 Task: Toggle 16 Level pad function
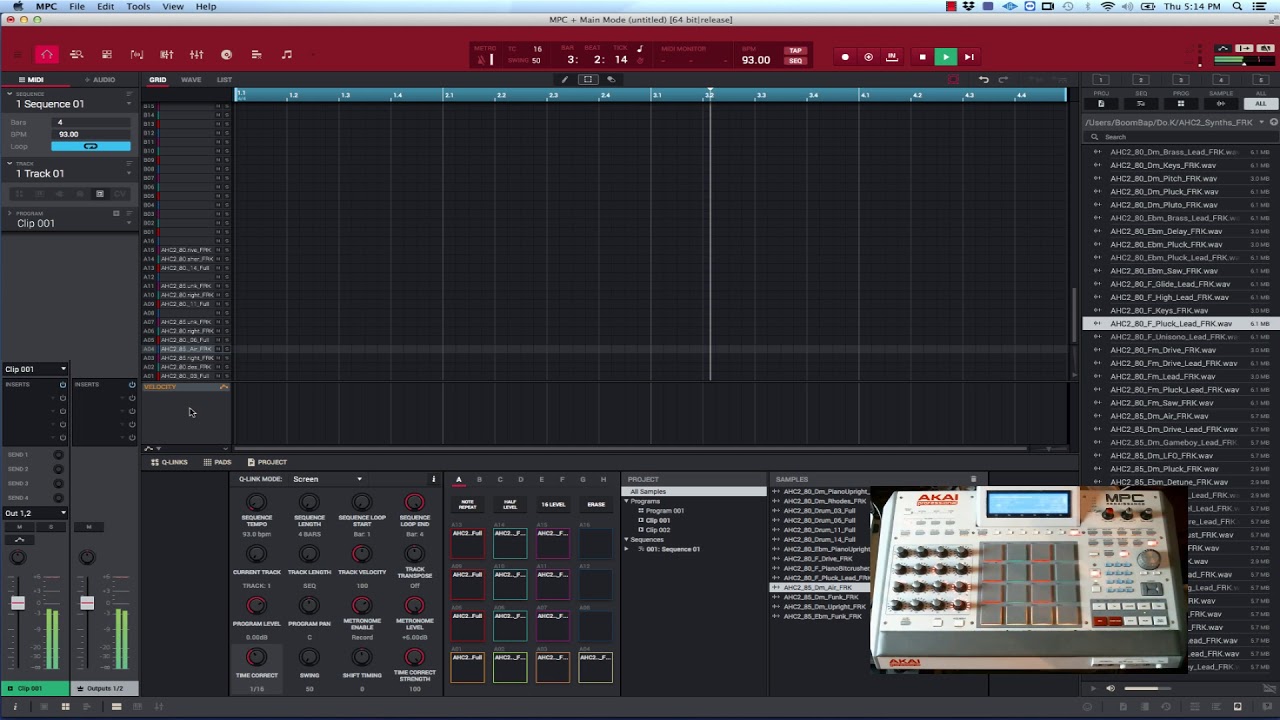(553, 505)
